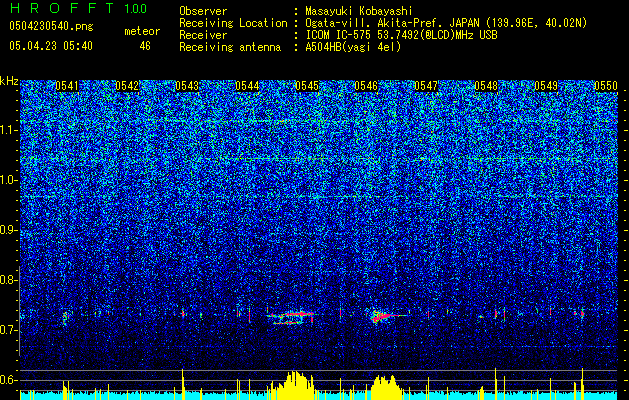Click the 0547 time marker
This screenshot has height=400, width=629.
coord(426,86)
